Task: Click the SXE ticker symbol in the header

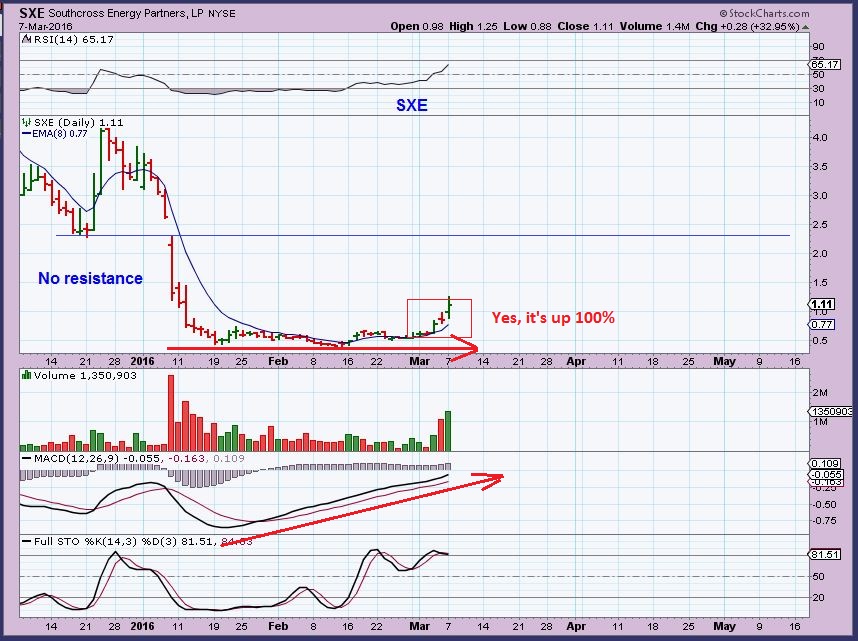Action: (32, 13)
